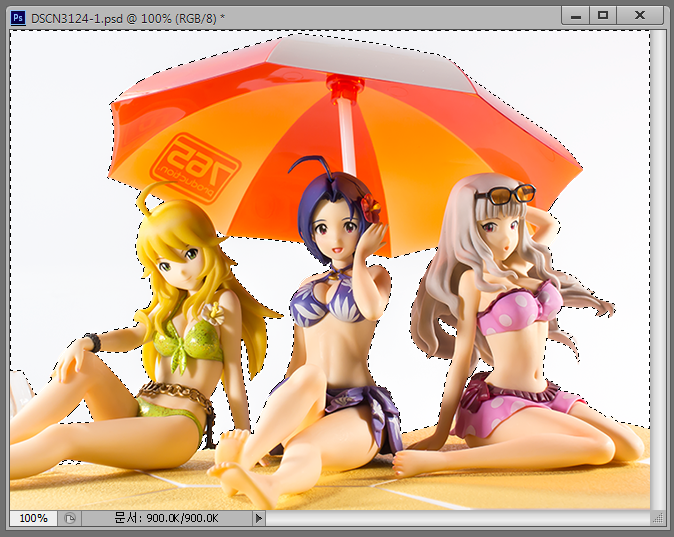Click the zoom level field showing 100%
Viewport: 674px width, 537px height.
pyautogui.click(x=34, y=518)
